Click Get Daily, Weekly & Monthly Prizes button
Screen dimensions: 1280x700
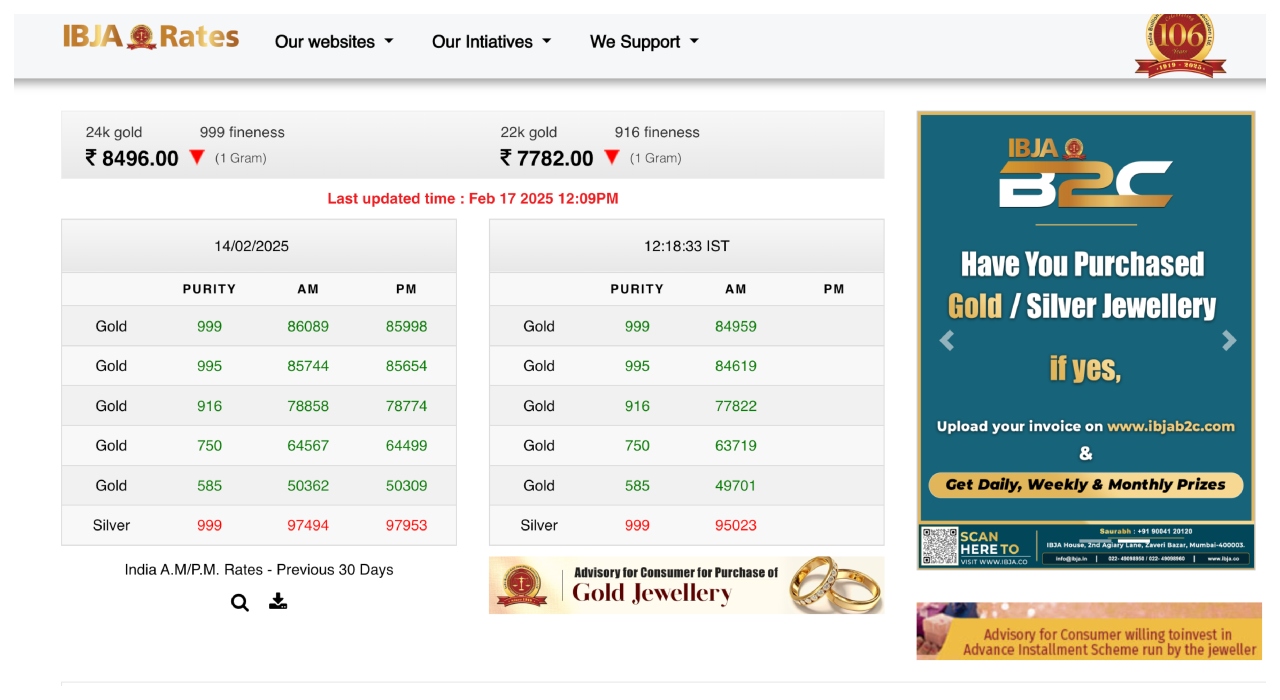(1085, 485)
